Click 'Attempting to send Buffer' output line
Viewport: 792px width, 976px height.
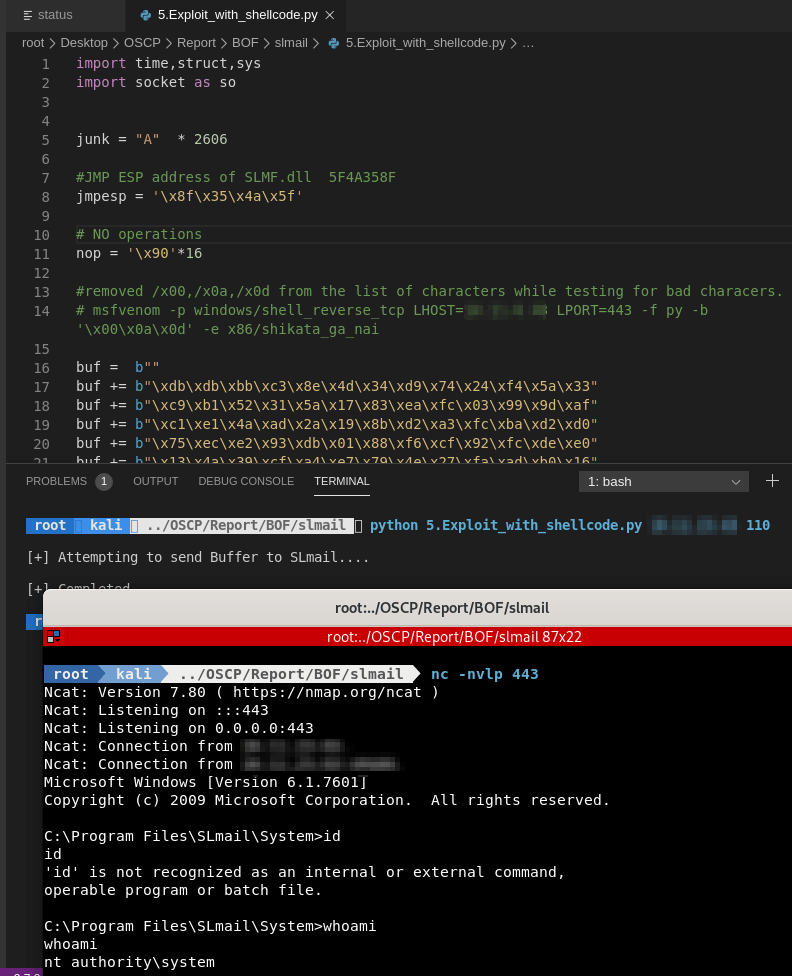click(x=198, y=558)
